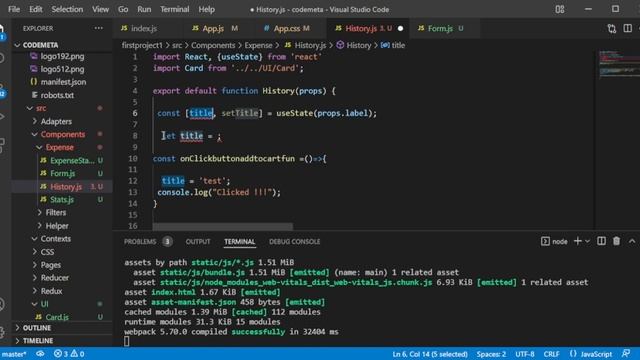Screen dimensions: 640x360
Task: Collapse the Components folder
Action: coord(35,134)
